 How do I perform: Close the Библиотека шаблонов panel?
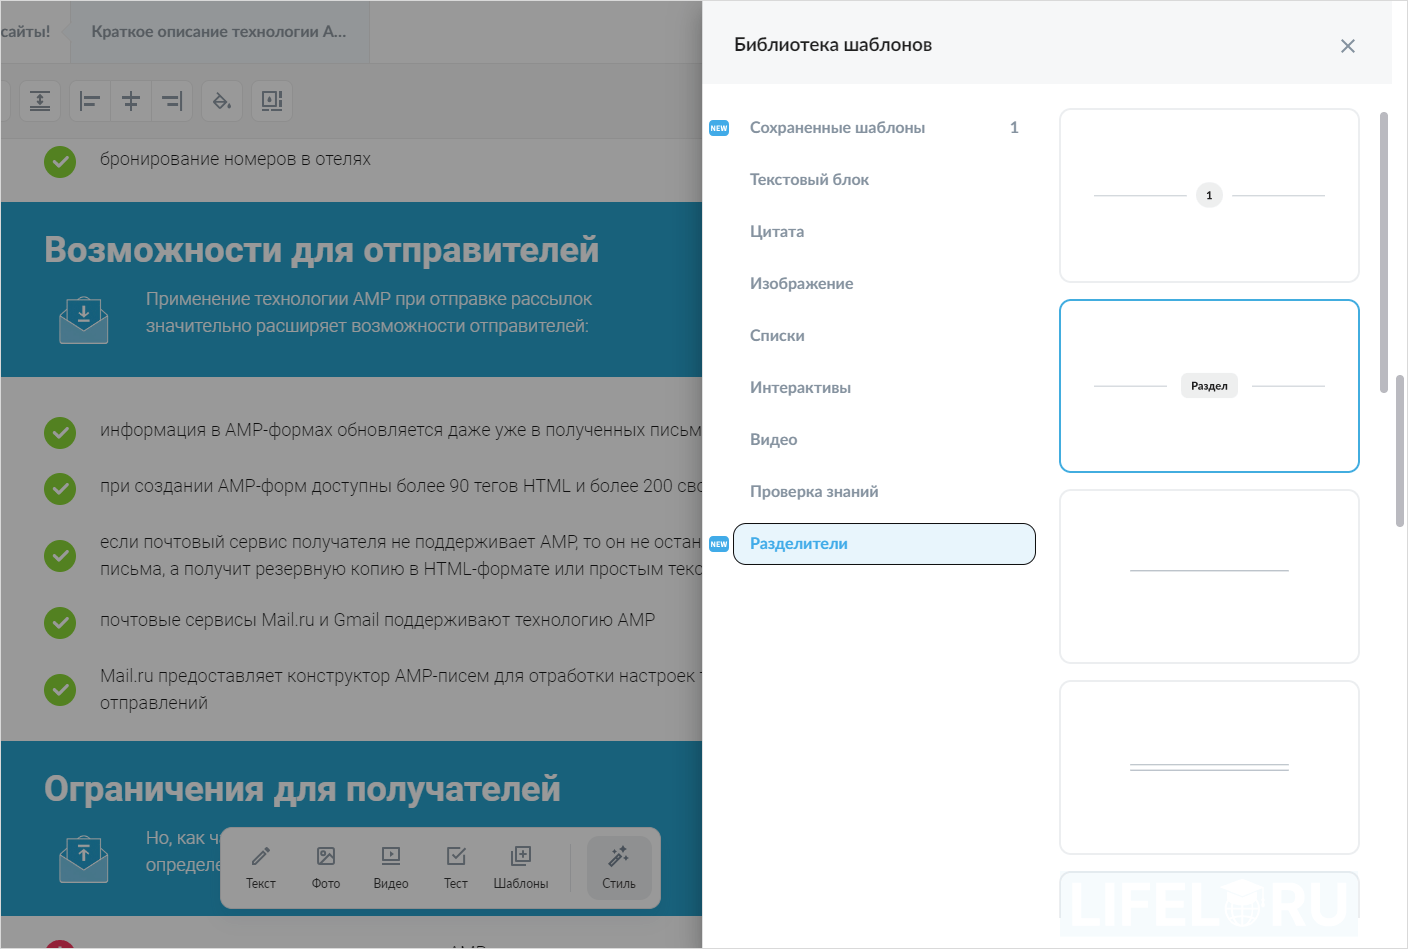tap(1347, 45)
